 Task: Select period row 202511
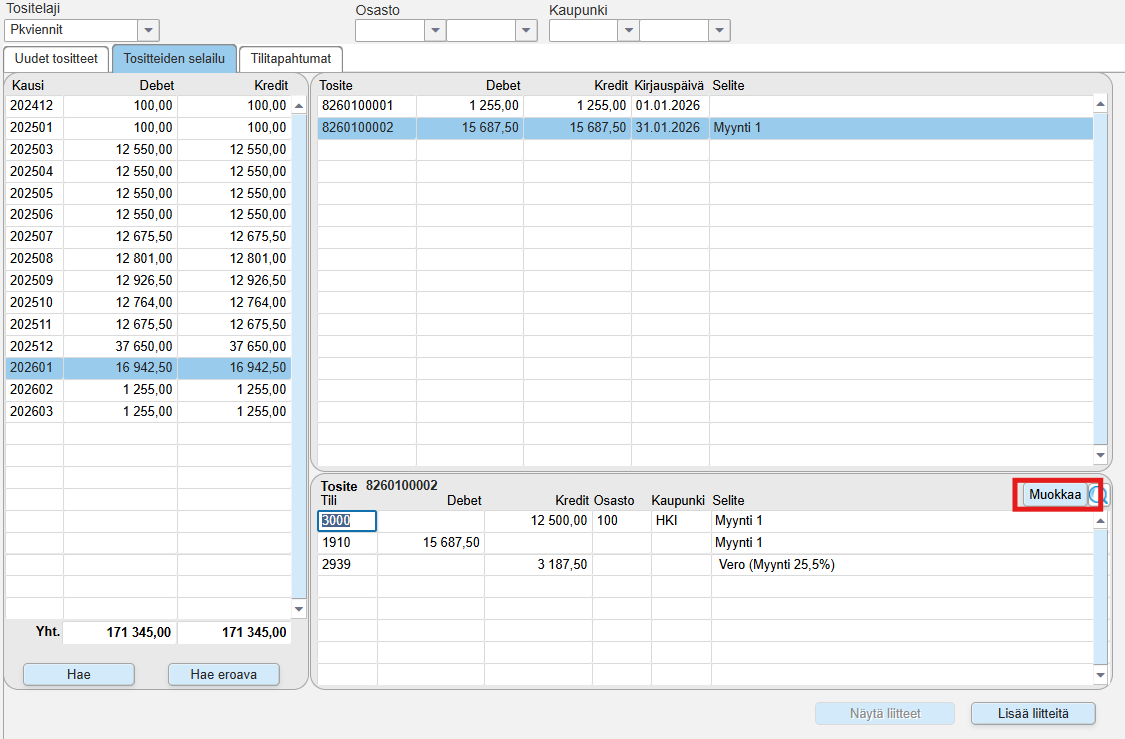point(149,324)
